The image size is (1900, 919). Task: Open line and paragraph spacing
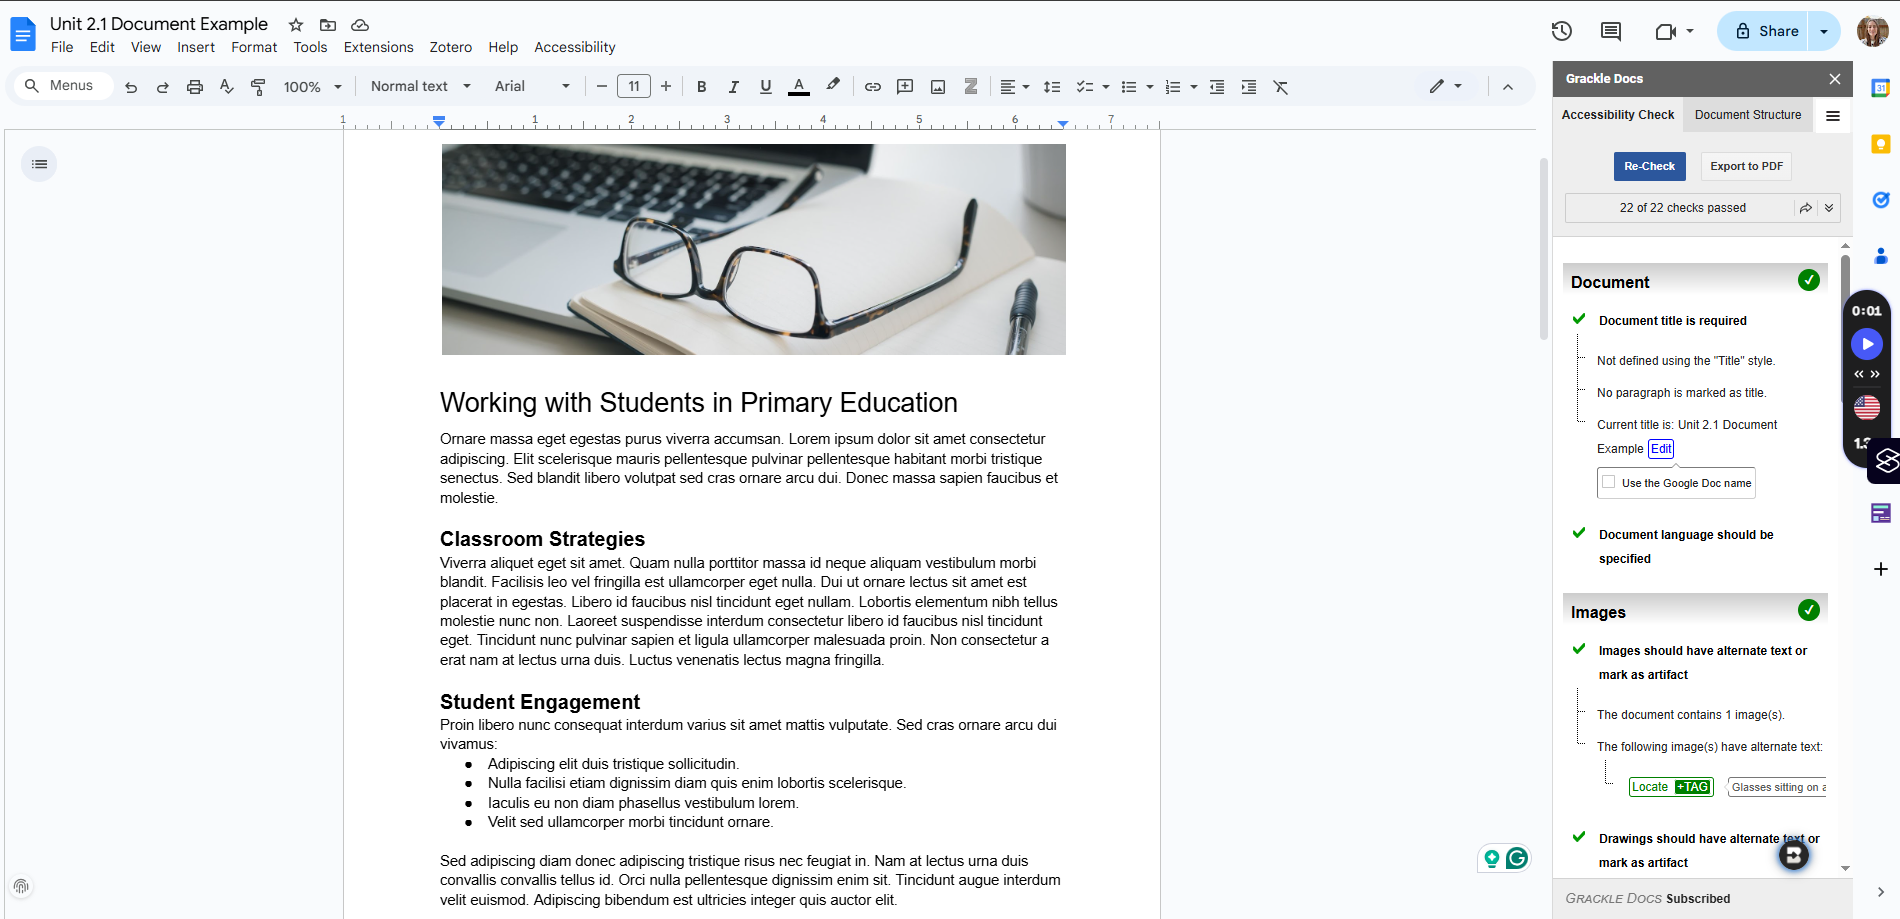[1052, 87]
